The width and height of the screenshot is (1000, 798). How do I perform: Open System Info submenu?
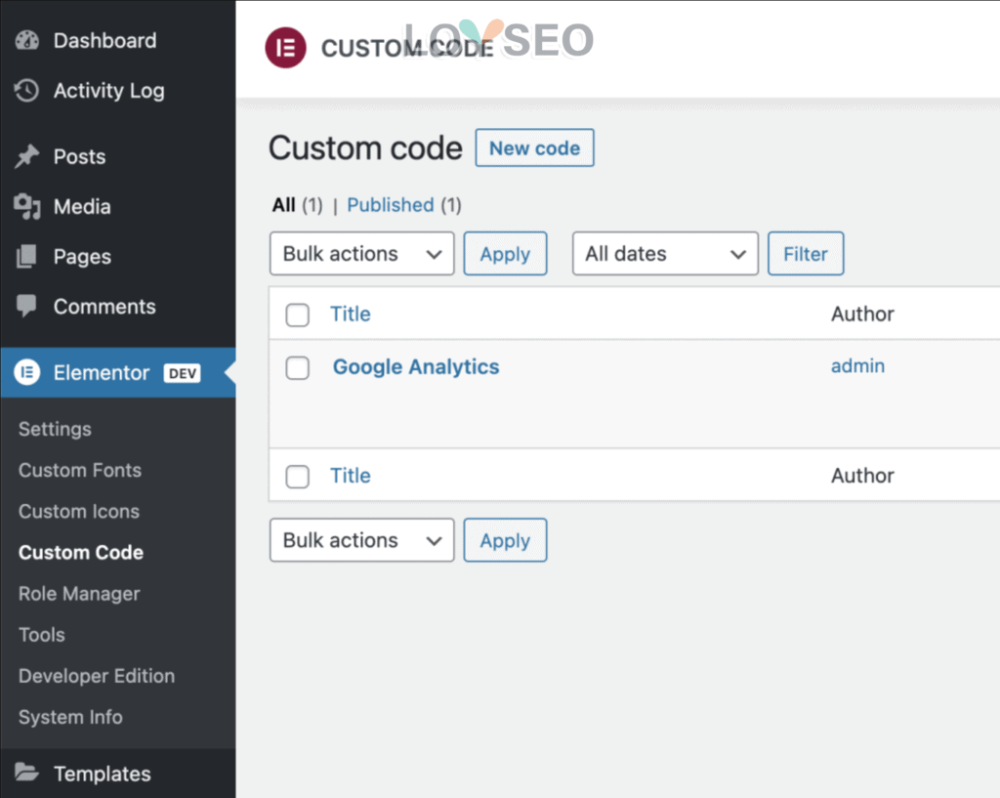70,717
